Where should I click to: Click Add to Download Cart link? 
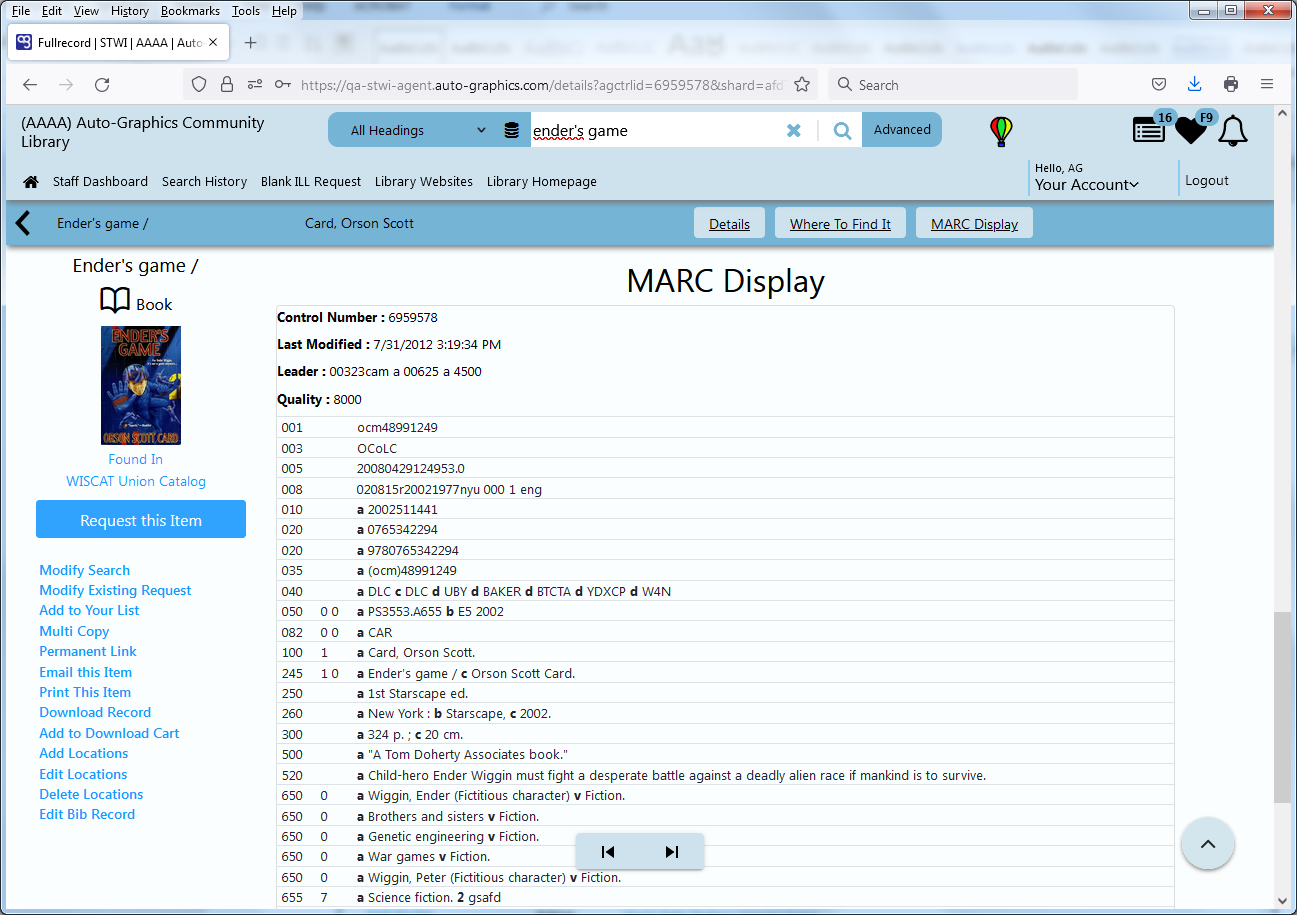point(109,733)
